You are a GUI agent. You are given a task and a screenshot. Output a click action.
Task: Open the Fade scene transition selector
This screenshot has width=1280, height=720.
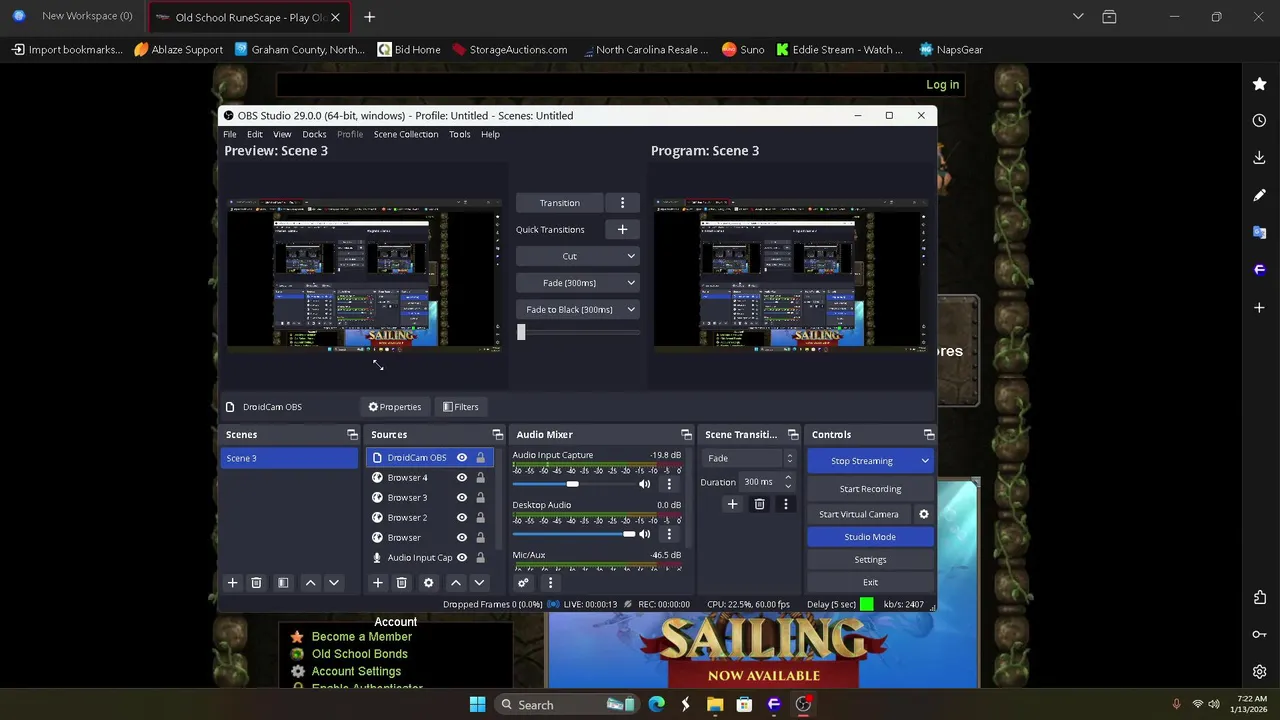[750, 459]
